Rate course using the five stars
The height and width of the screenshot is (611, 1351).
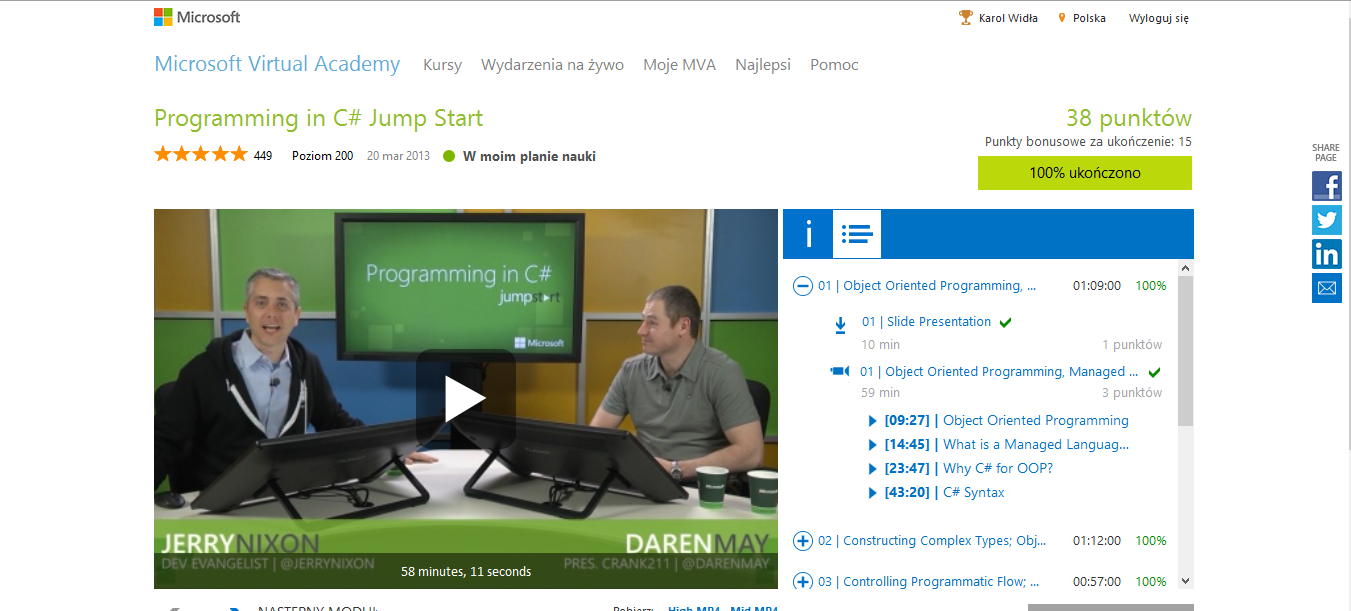point(200,155)
